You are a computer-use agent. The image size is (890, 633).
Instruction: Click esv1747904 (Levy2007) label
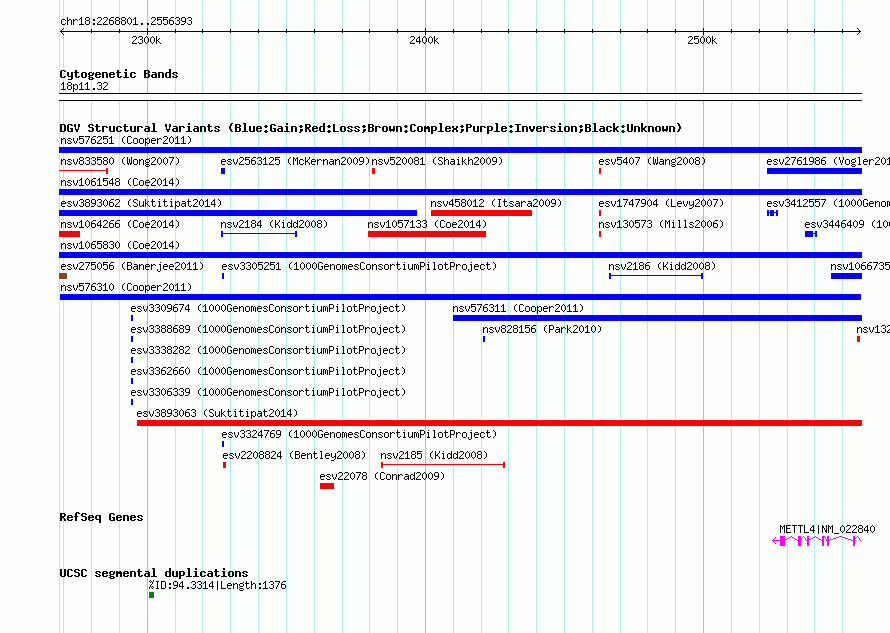click(x=661, y=203)
